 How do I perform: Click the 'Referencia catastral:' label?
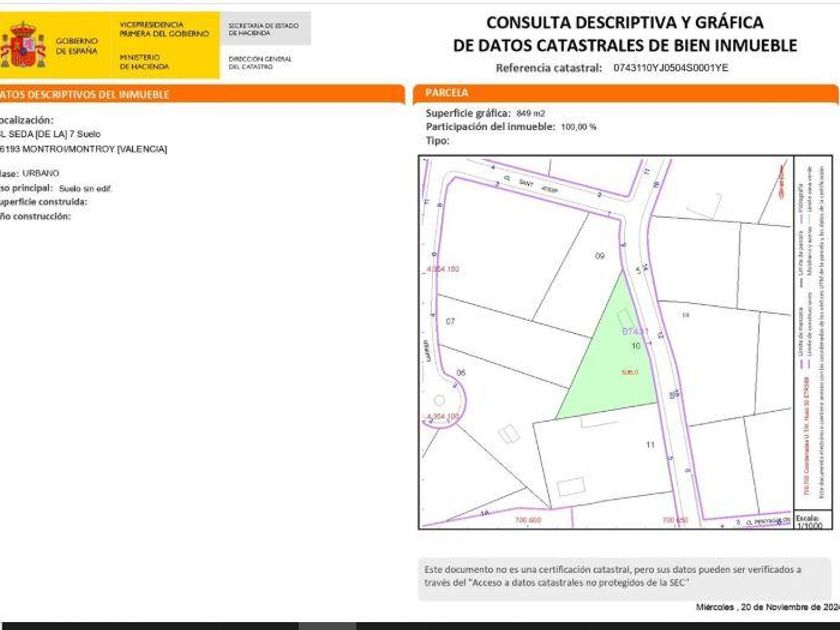click(x=549, y=68)
